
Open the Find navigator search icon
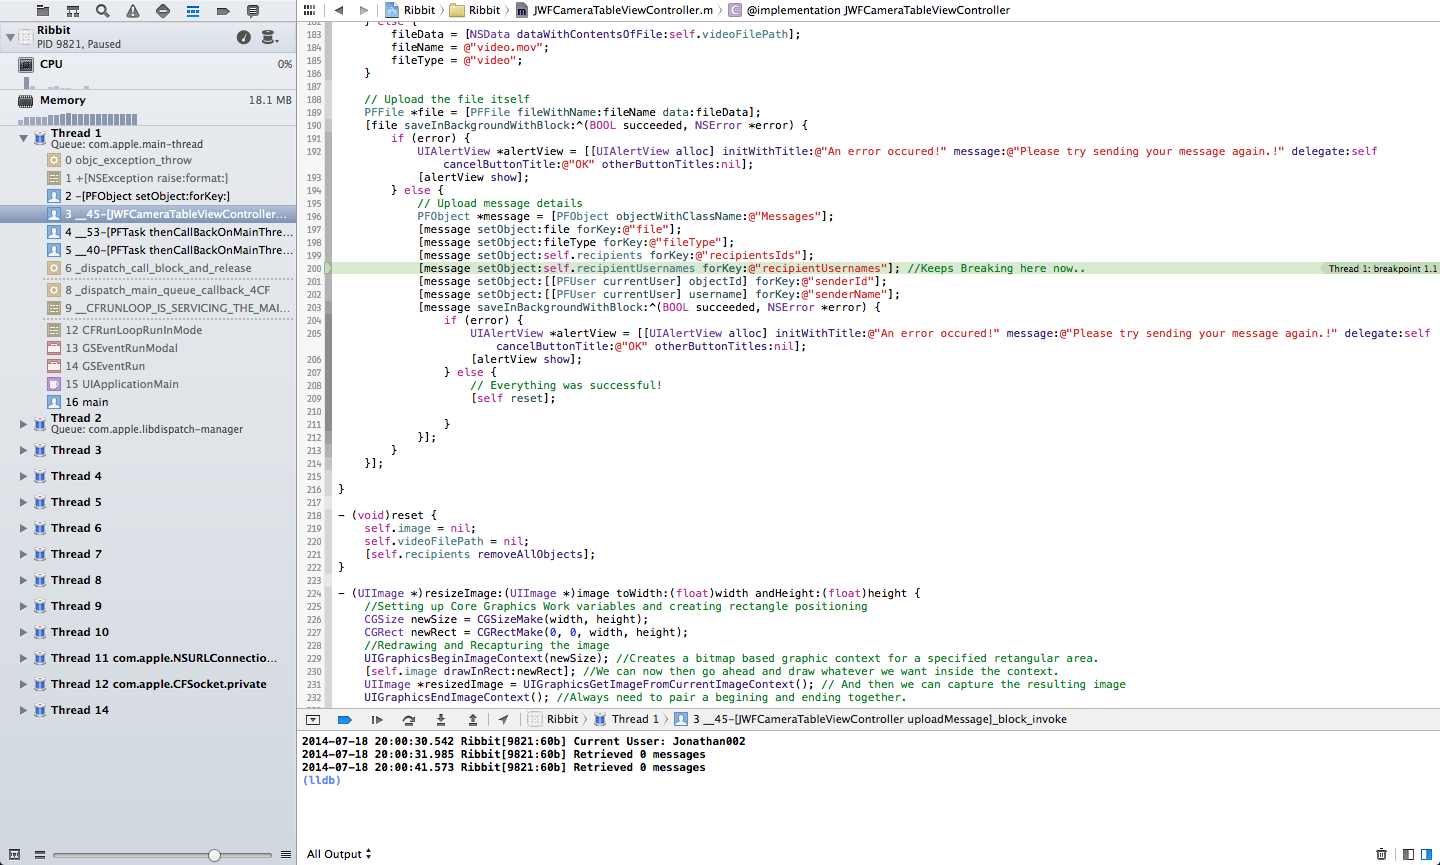coord(102,11)
